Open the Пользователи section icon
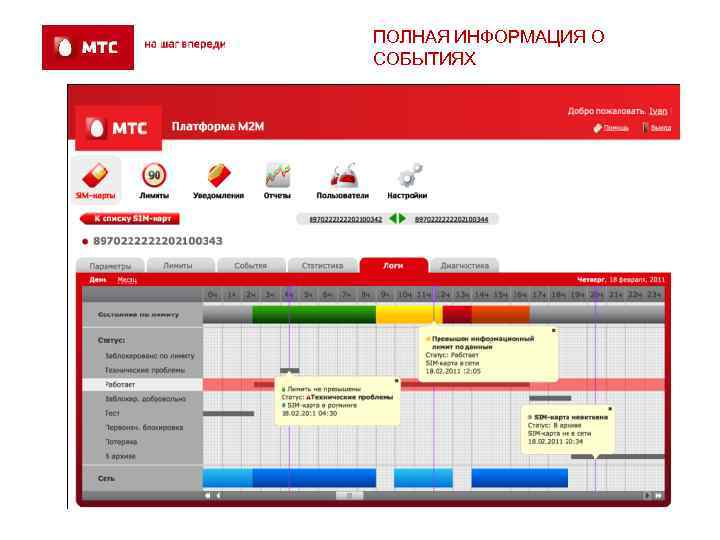This screenshot has width=720, height=540. [343, 175]
